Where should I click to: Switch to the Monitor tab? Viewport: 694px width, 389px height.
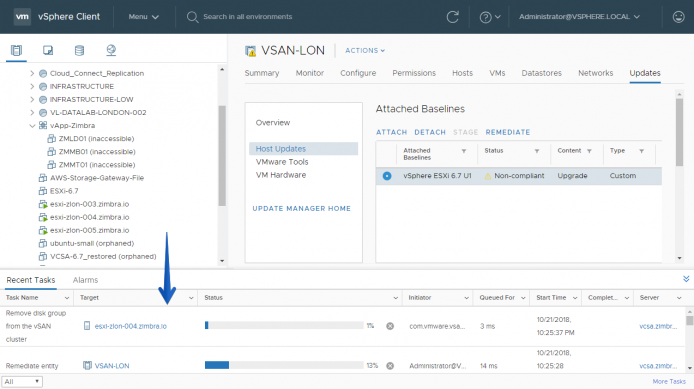[310, 73]
